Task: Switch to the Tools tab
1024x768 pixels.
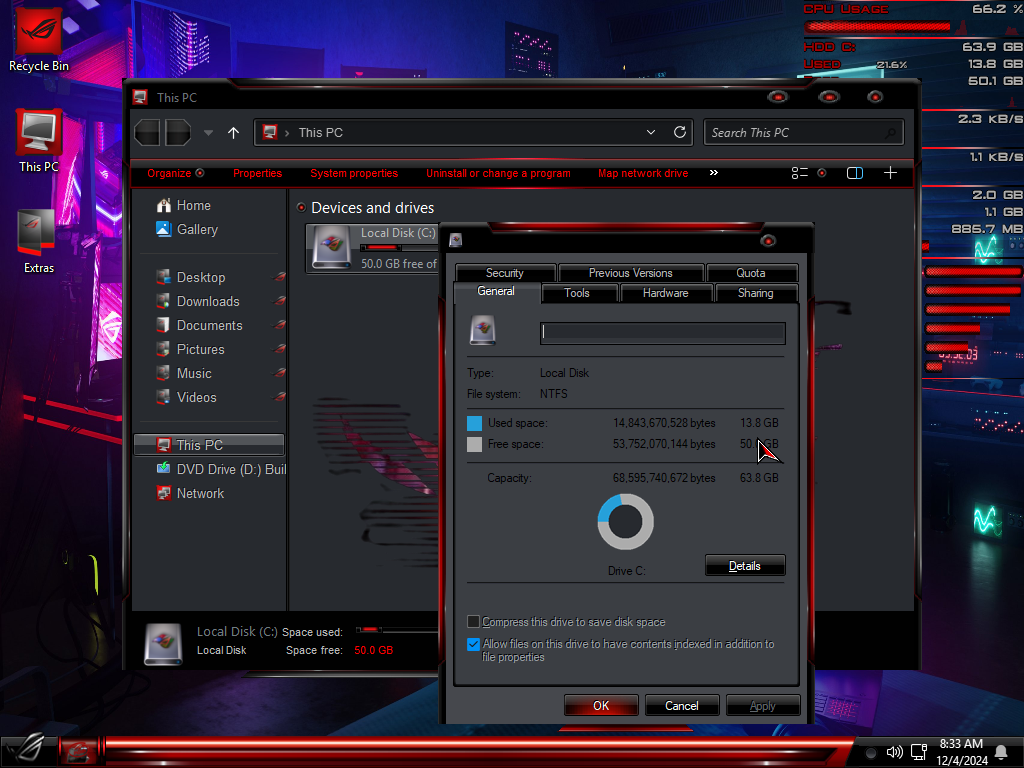Action: (577, 293)
